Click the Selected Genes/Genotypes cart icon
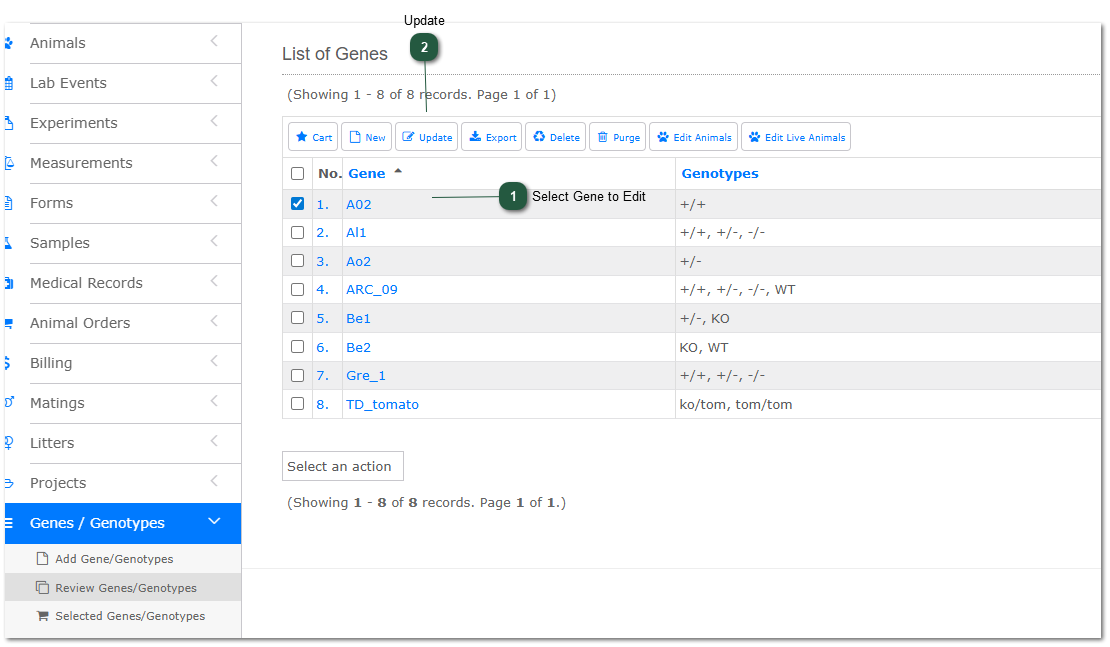Screen dimensions: 1110x647 tap(42, 616)
